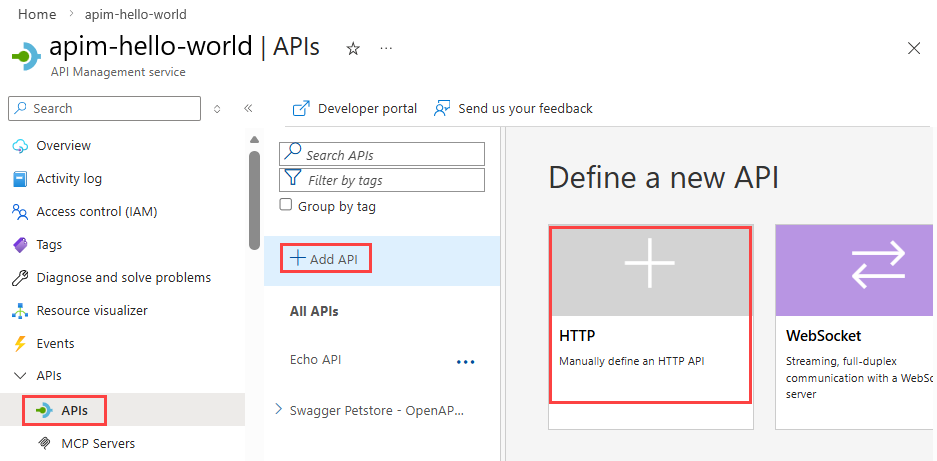This screenshot has height=461, width=937.
Task: Click the apim-hello-world breadcrumb
Action: point(136,14)
